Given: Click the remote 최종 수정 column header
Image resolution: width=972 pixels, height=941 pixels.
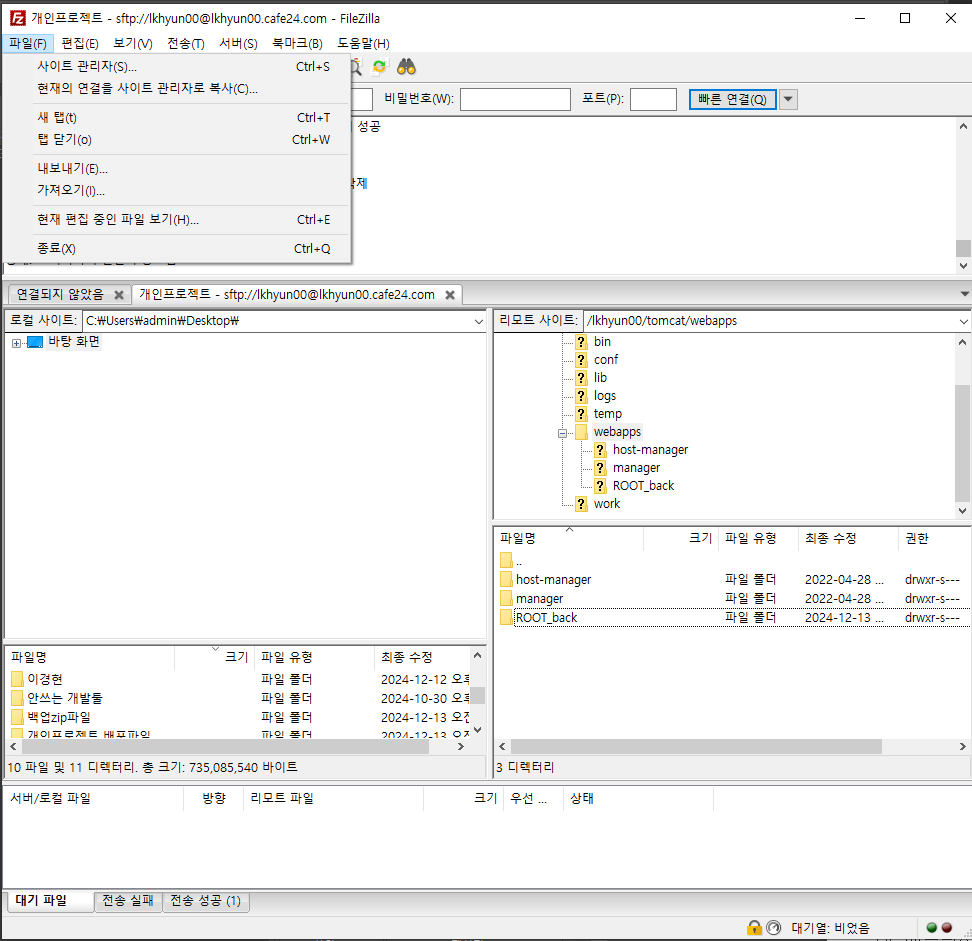Looking at the screenshot, I should 848,538.
